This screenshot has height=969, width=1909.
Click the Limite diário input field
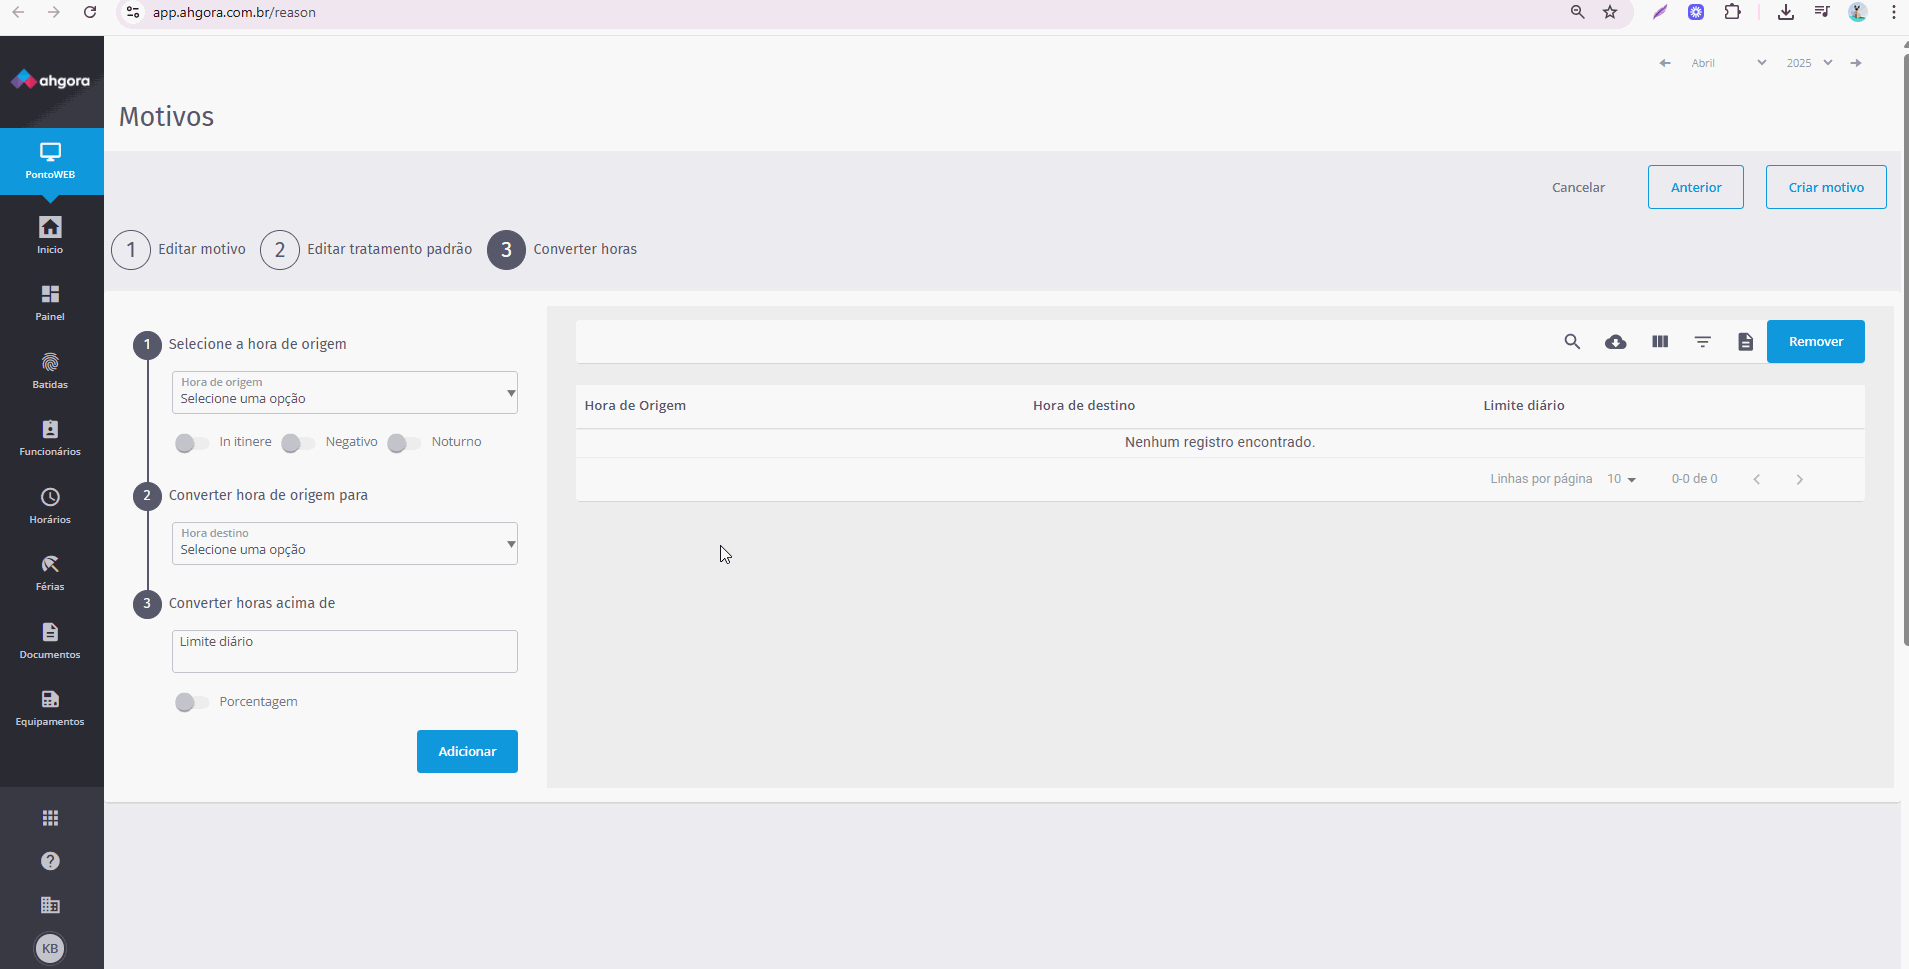345,651
